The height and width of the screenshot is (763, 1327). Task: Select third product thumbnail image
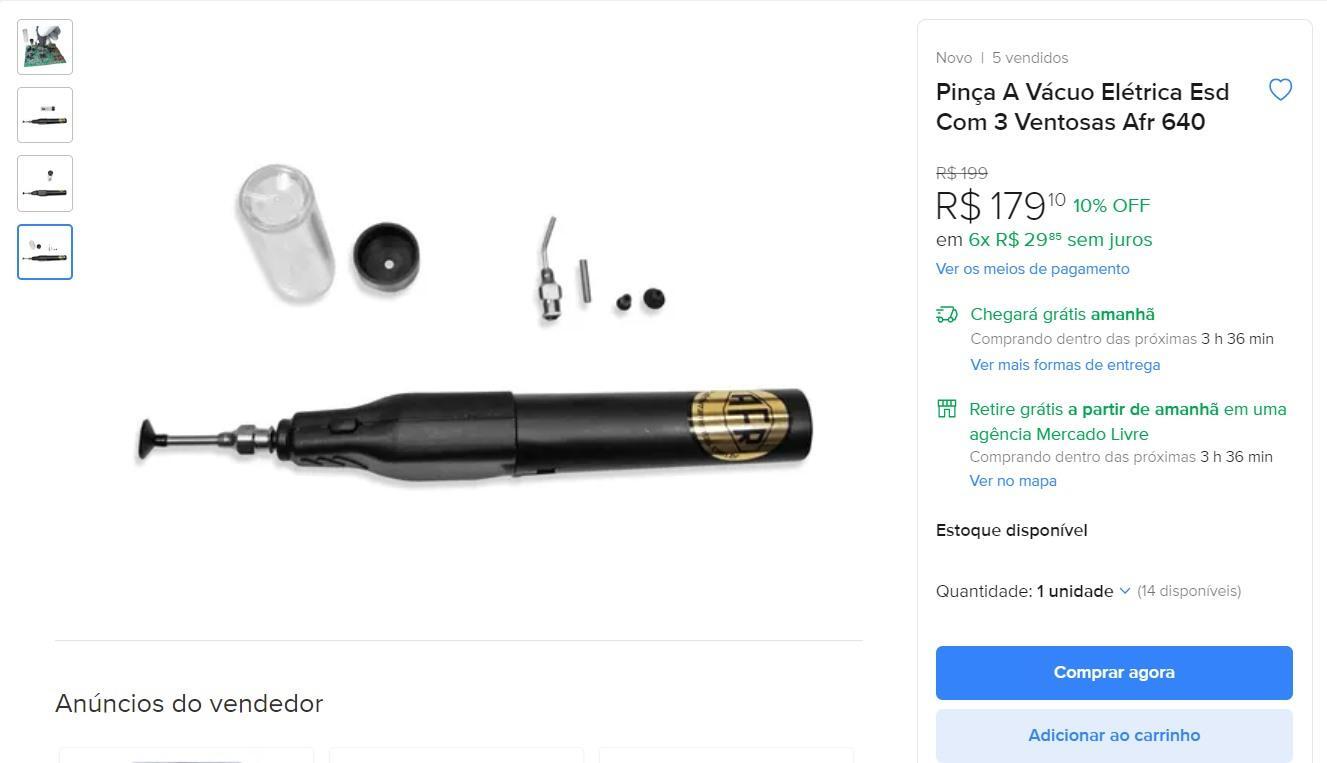[45, 183]
